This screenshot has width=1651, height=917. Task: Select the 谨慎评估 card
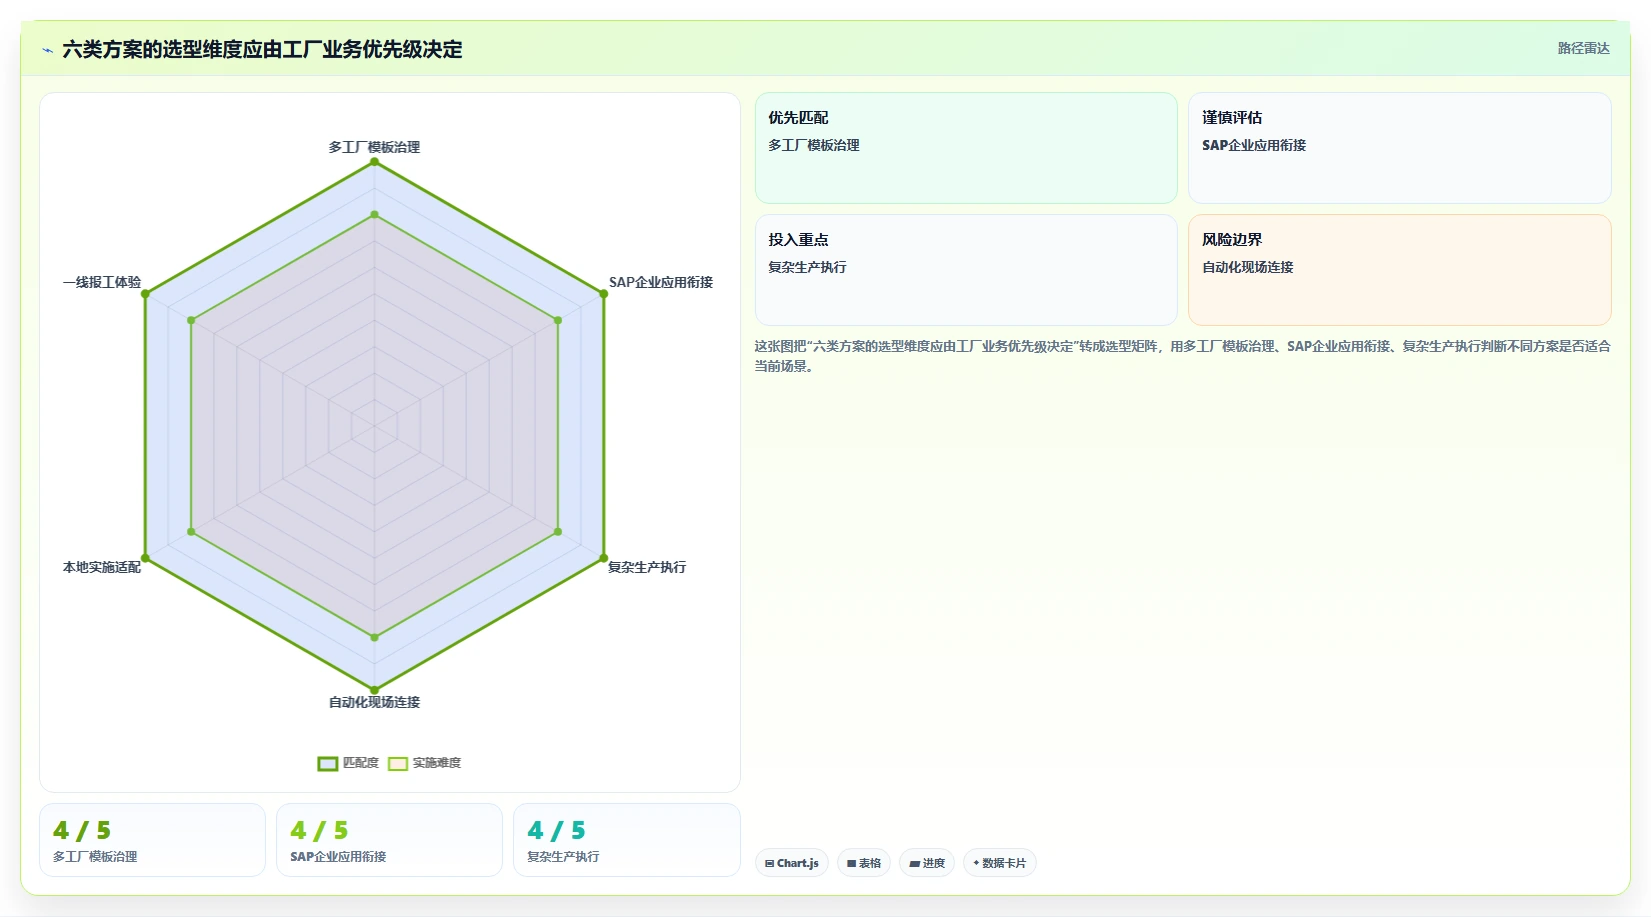click(1399, 148)
